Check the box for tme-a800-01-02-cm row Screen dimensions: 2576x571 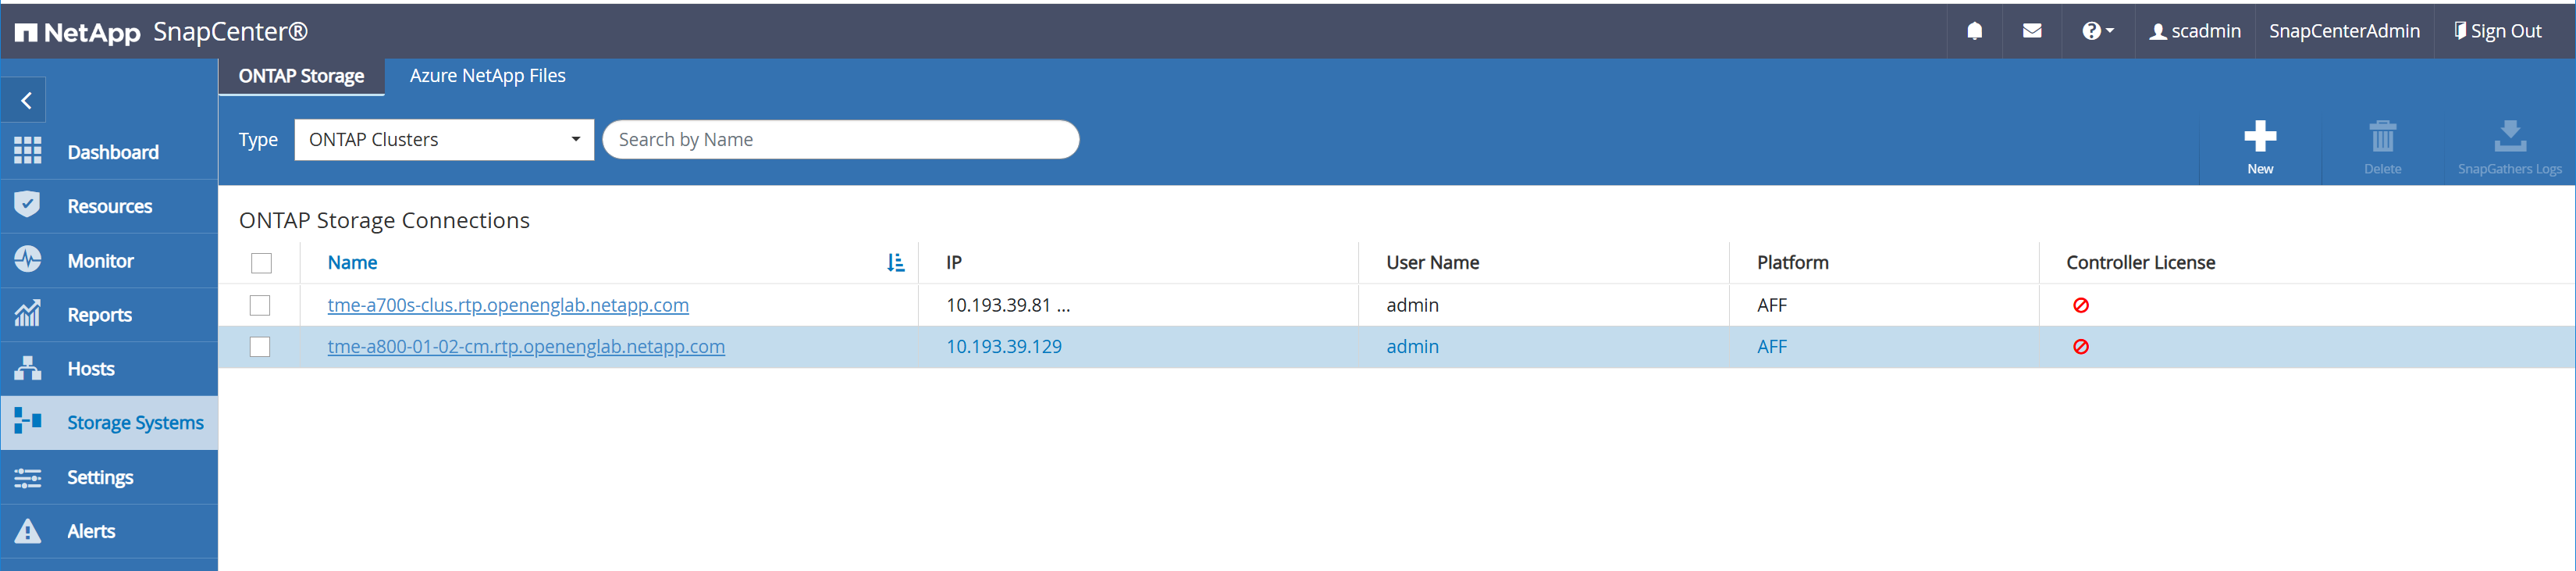pyautogui.click(x=260, y=347)
